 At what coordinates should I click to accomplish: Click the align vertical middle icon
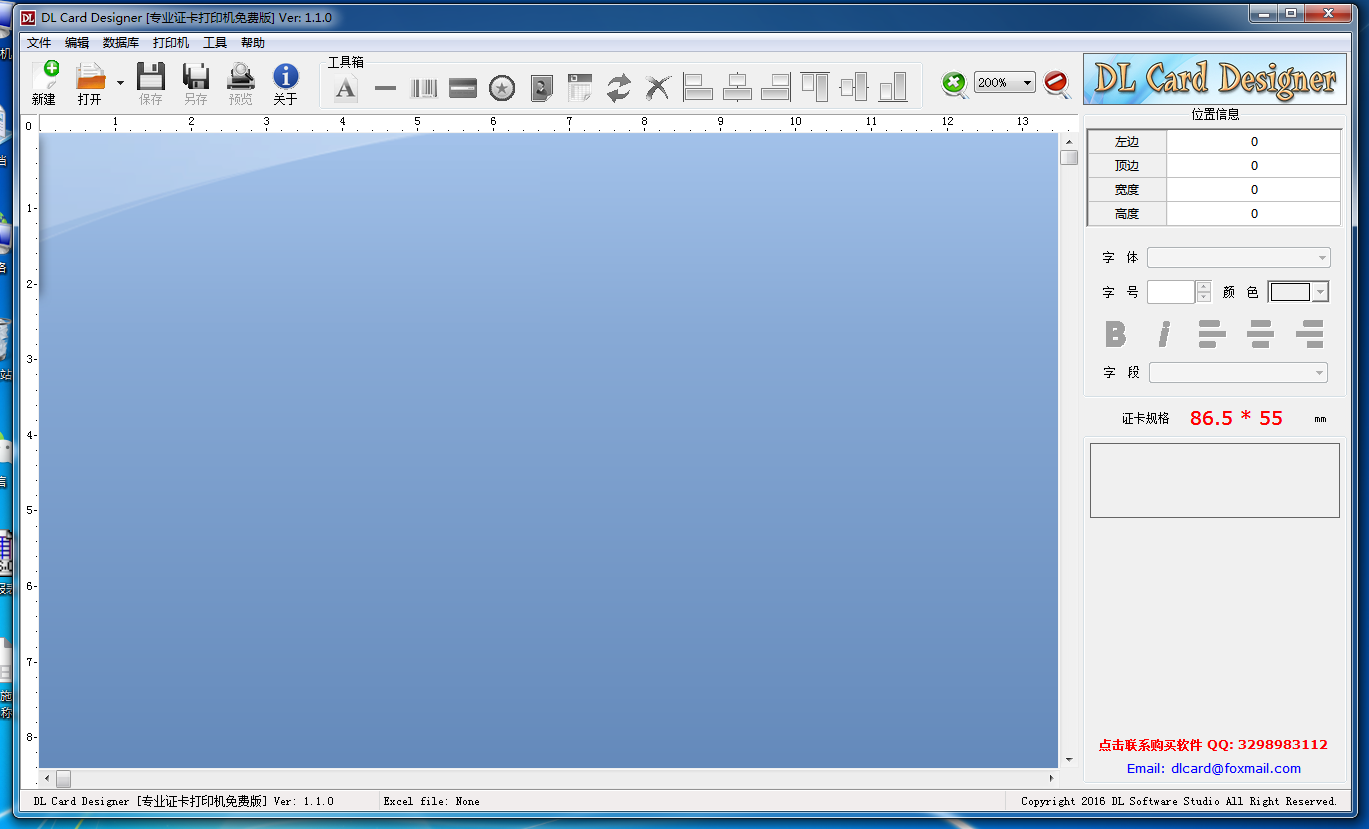pos(854,87)
